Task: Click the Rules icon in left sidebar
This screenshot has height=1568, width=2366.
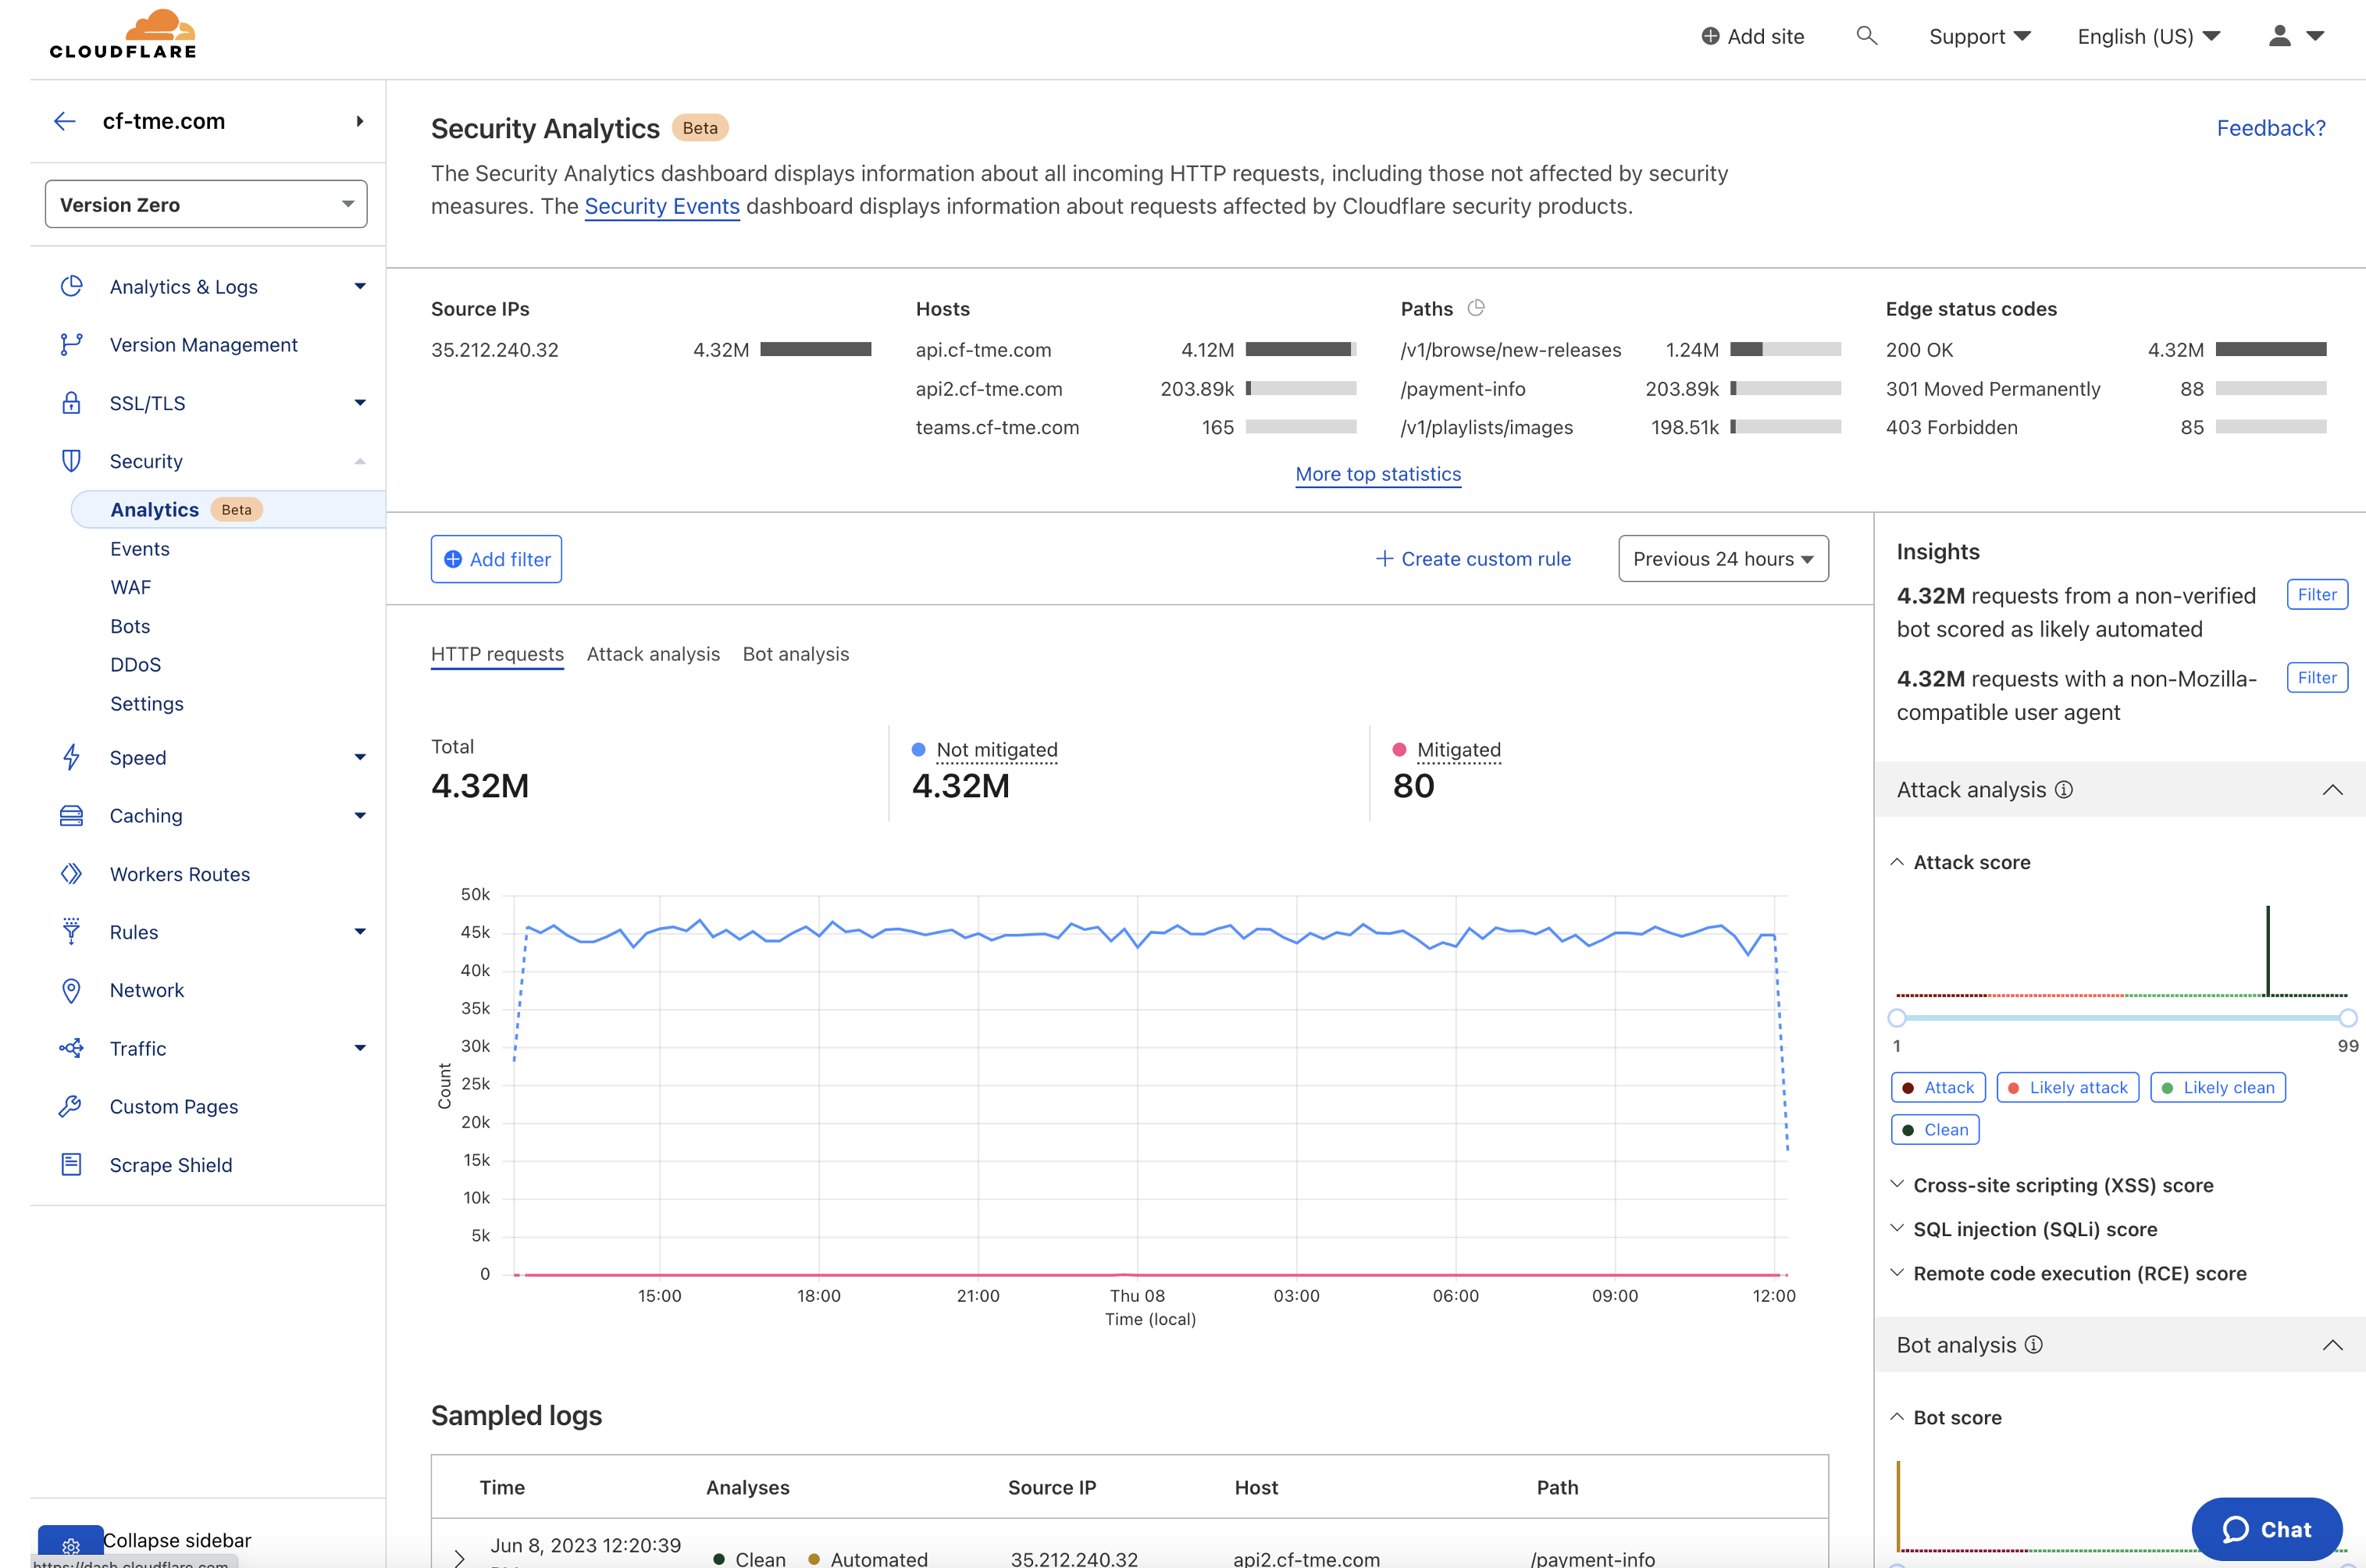Action: click(x=70, y=931)
